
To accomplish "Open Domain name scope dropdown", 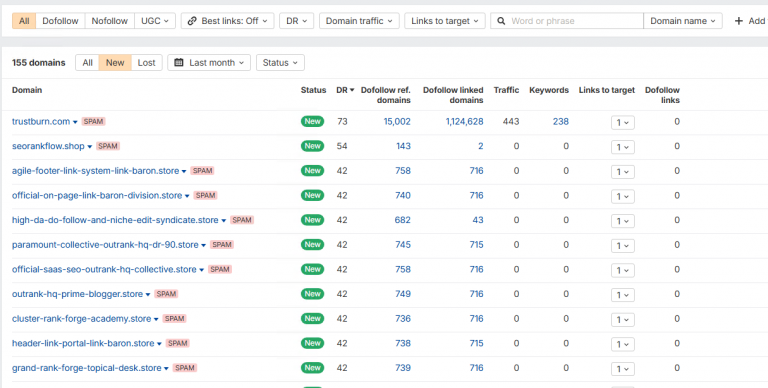I will click(x=683, y=21).
